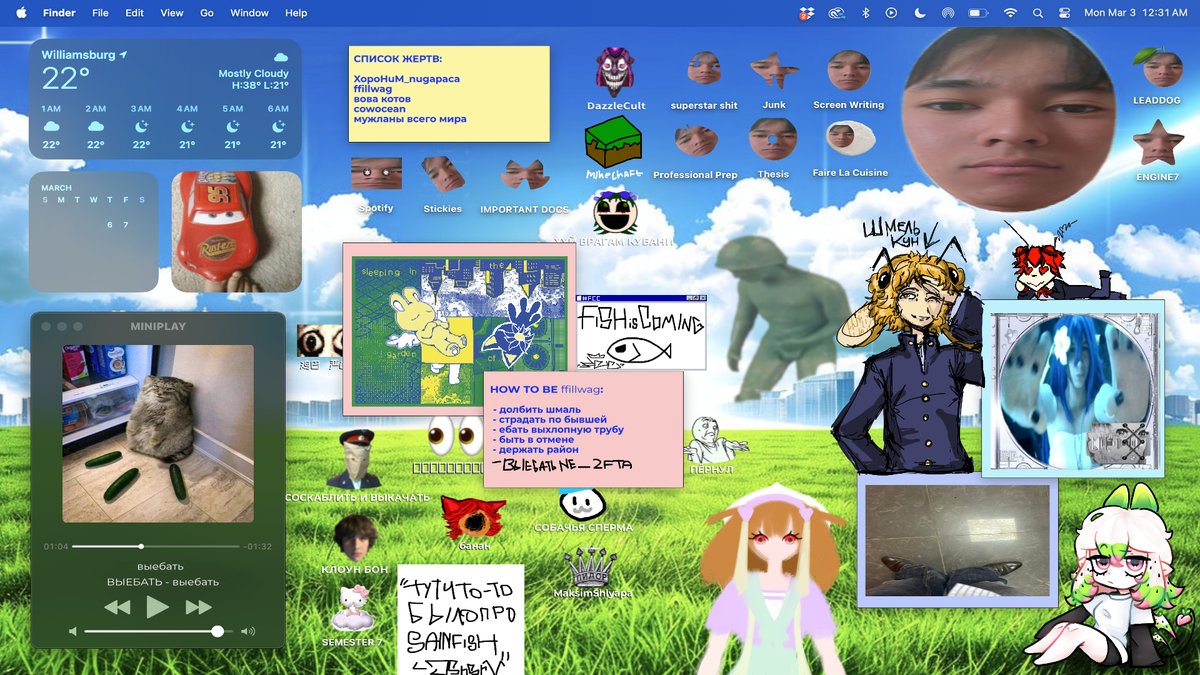Click the Finder menu title

[59, 13]
